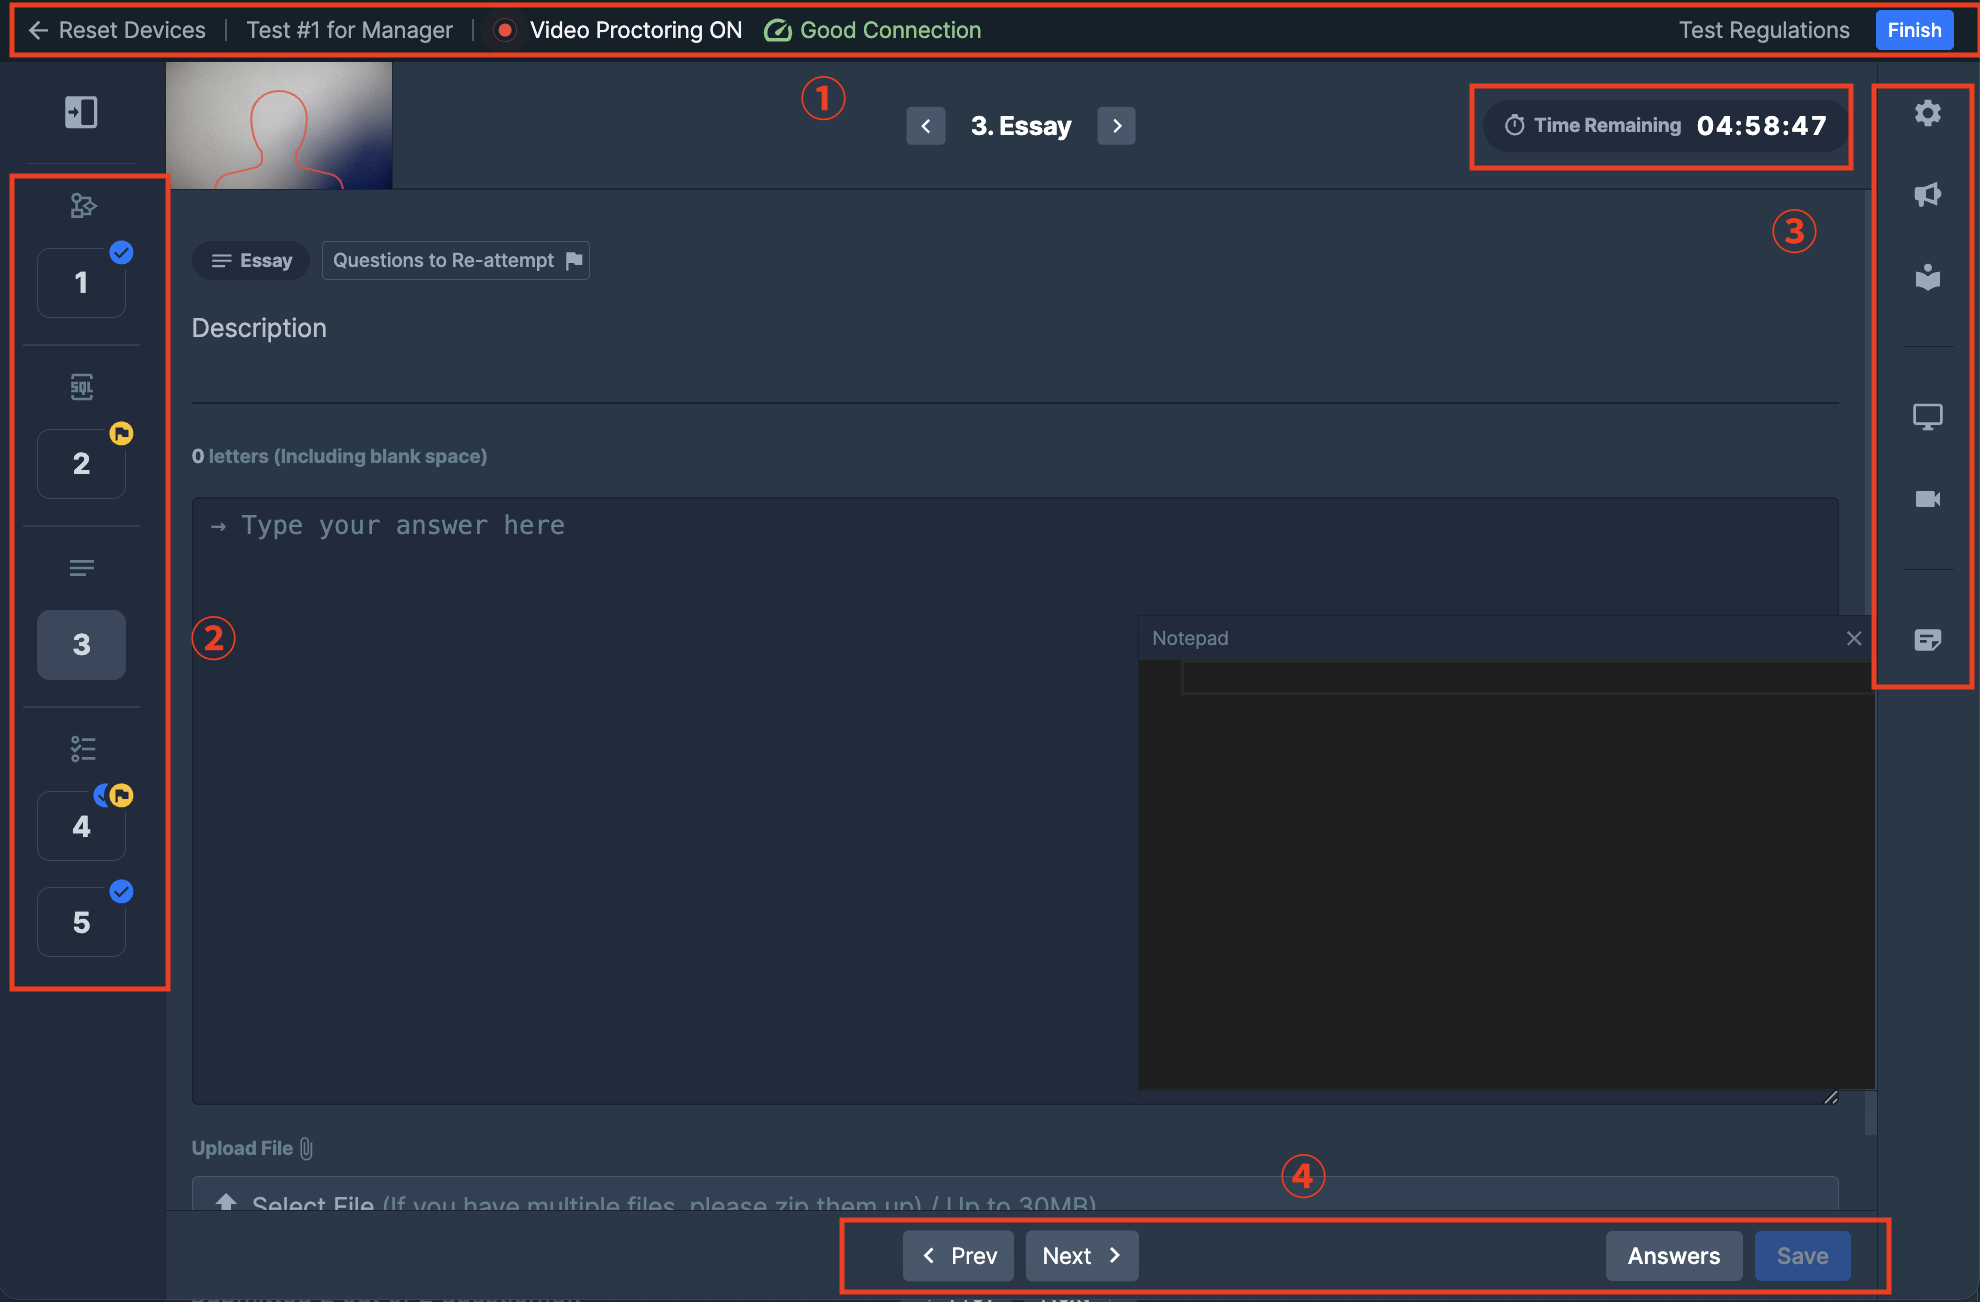Toggle the Notepad icon in right sidebar
The width and height of the screenshot is (1980, 1302).
pos(1927,640)
